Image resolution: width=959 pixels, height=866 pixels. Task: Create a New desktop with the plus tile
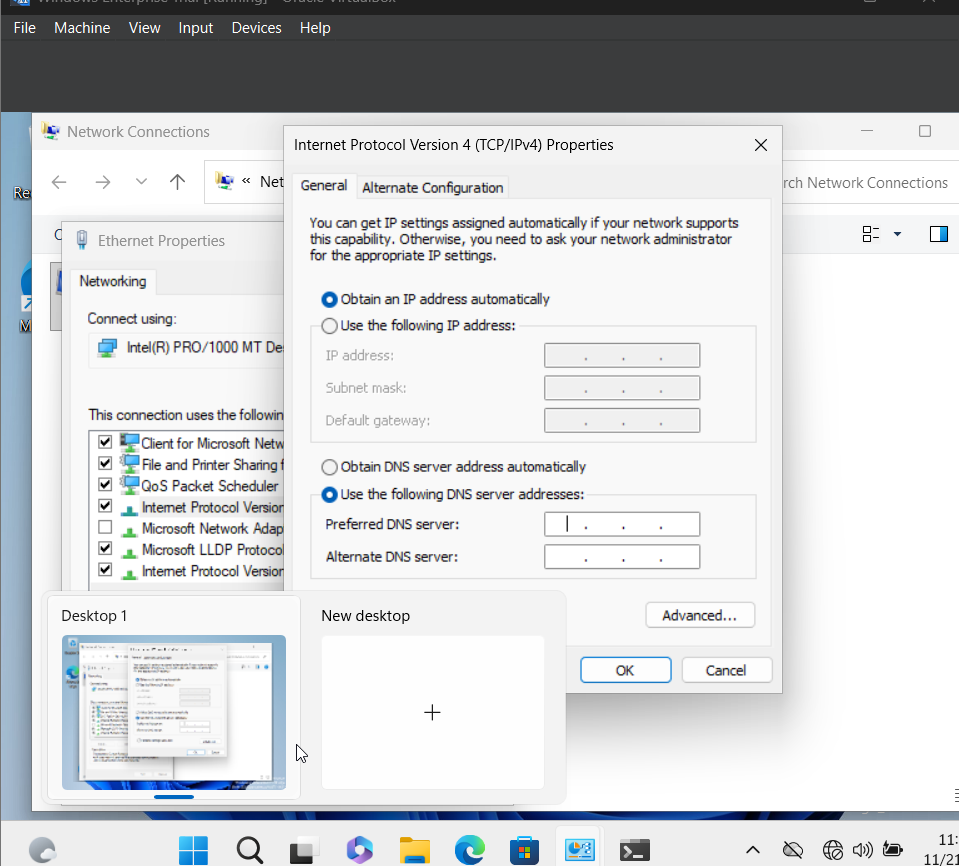tap(432, 712)
